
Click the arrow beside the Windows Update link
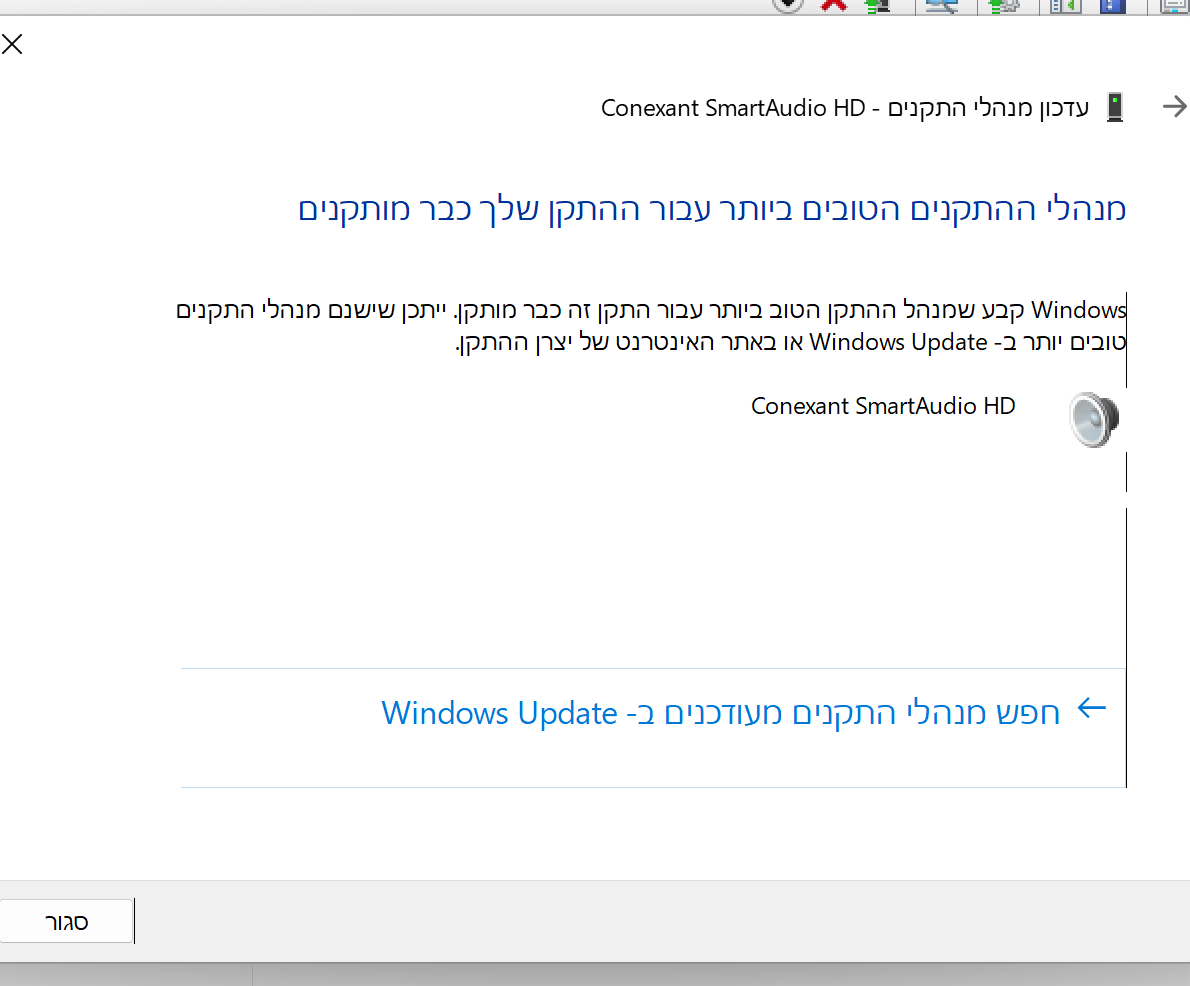(1092, 709)
